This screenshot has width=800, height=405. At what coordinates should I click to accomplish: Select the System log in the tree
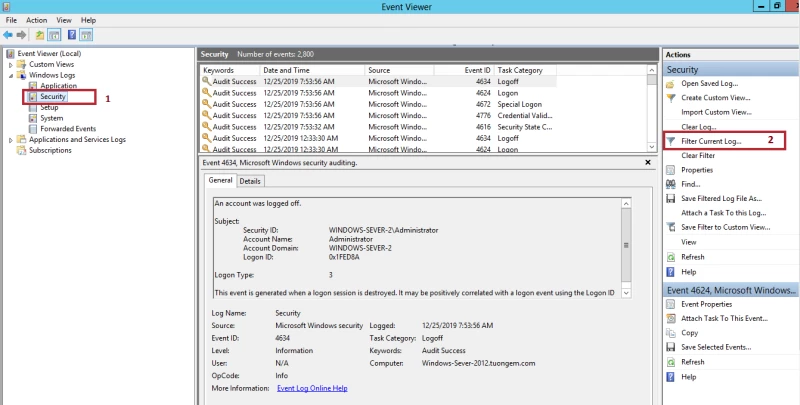point(52,118)
